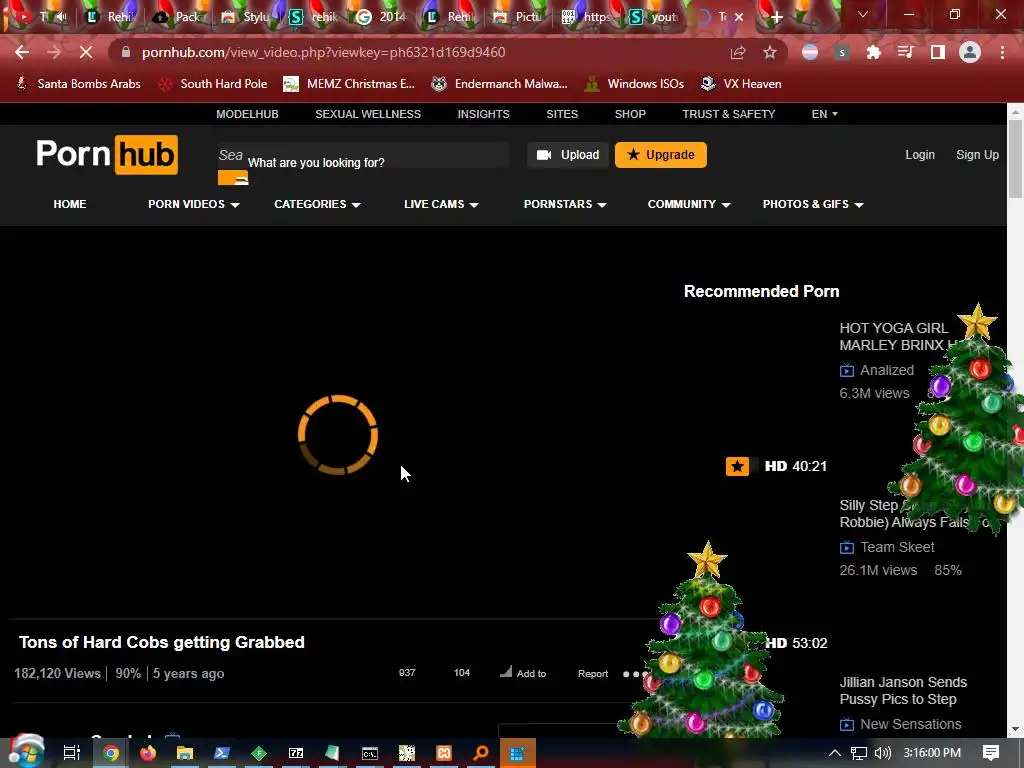
Task: Open the SHOP top link
Action: [x=630, y=114]
